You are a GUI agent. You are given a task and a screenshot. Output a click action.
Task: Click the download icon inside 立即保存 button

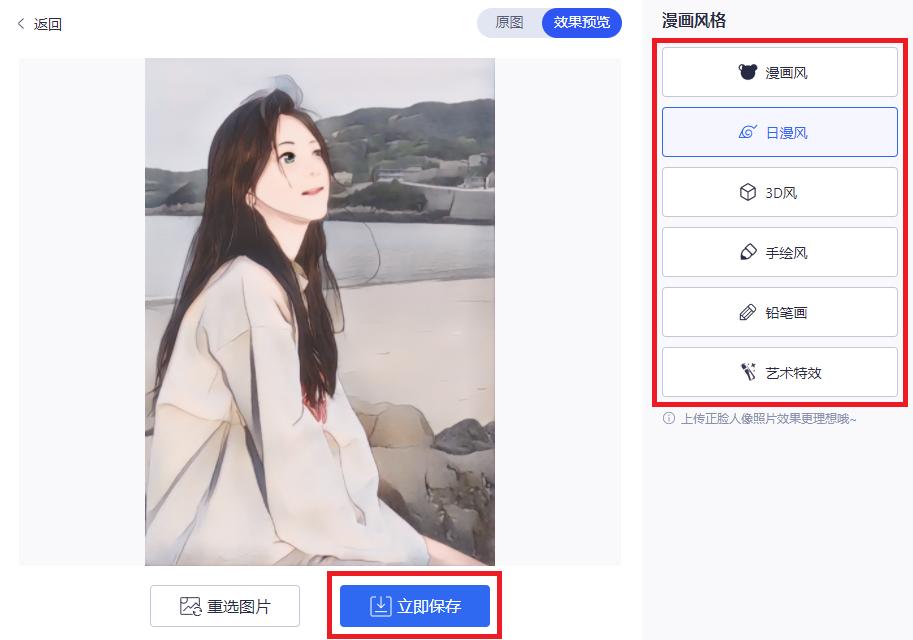[x=381, y=604]
